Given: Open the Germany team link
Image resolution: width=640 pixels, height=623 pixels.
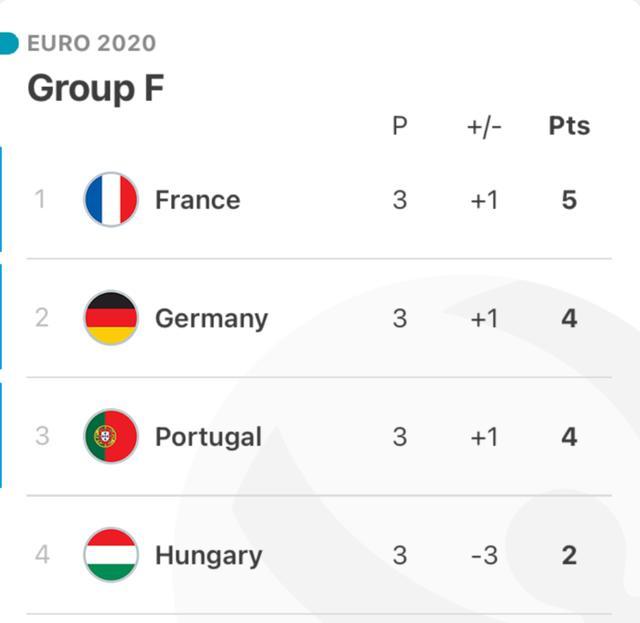Looking at the screenshot, I should coord(211,318).
